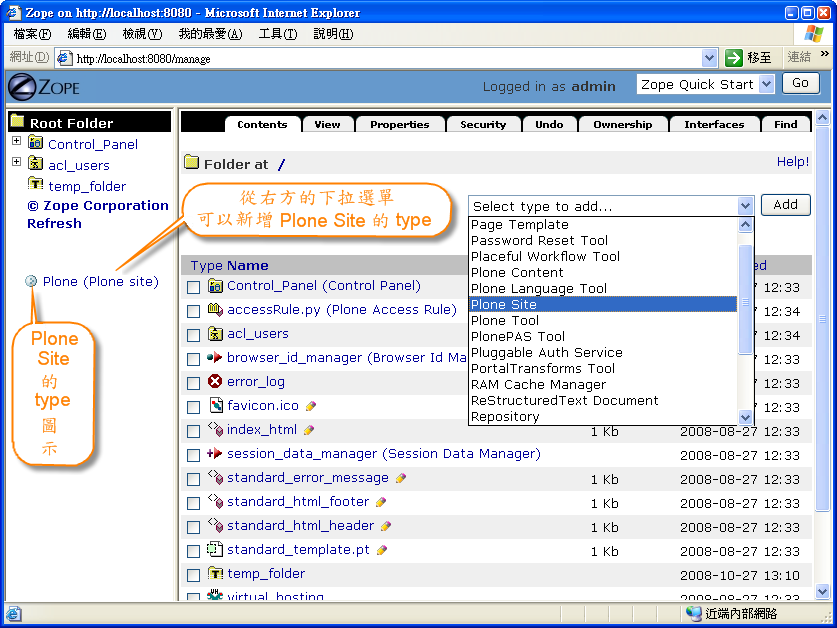This screenshot has width=837, height=628.
Task: Switch to the Security tab
Action: coord(483,124)
